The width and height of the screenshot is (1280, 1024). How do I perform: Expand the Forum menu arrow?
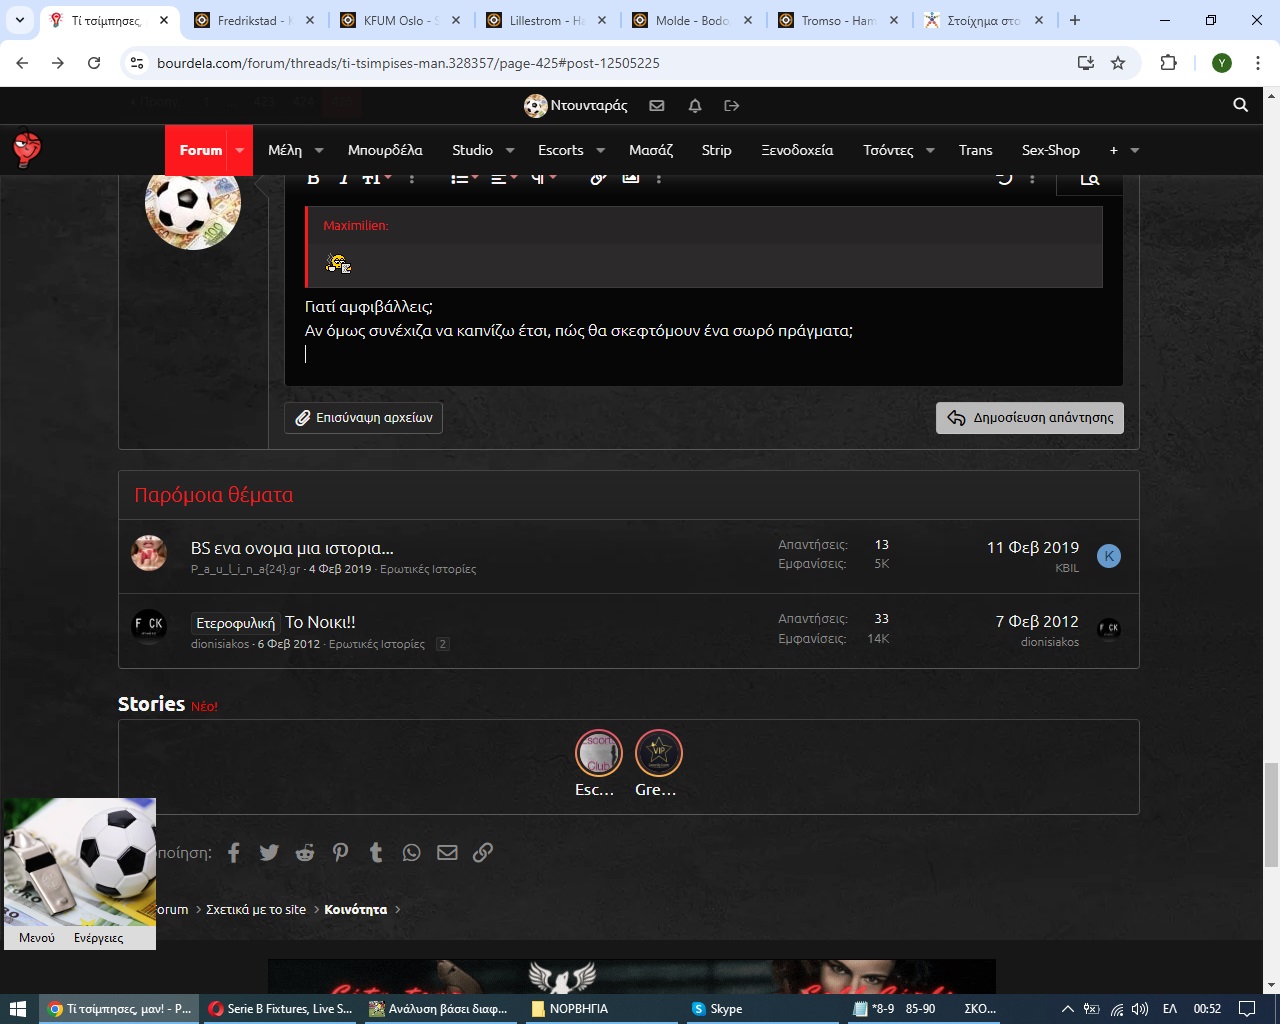pyautogui.click(x=240, y=150)
